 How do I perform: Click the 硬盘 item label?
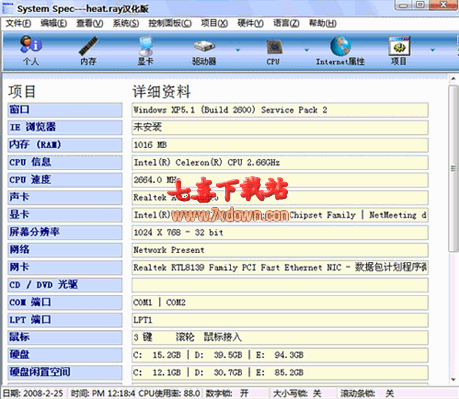point(65,355)
